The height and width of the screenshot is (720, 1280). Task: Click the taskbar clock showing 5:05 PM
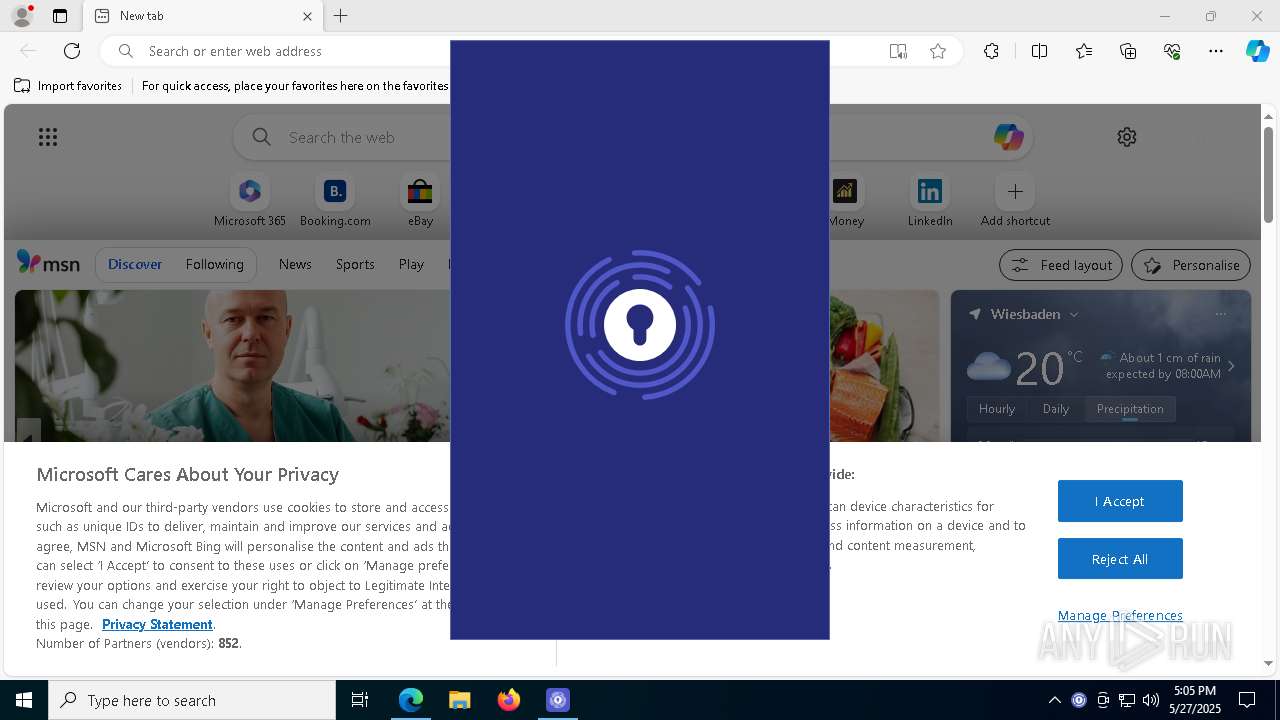(x=1194, y=700)
